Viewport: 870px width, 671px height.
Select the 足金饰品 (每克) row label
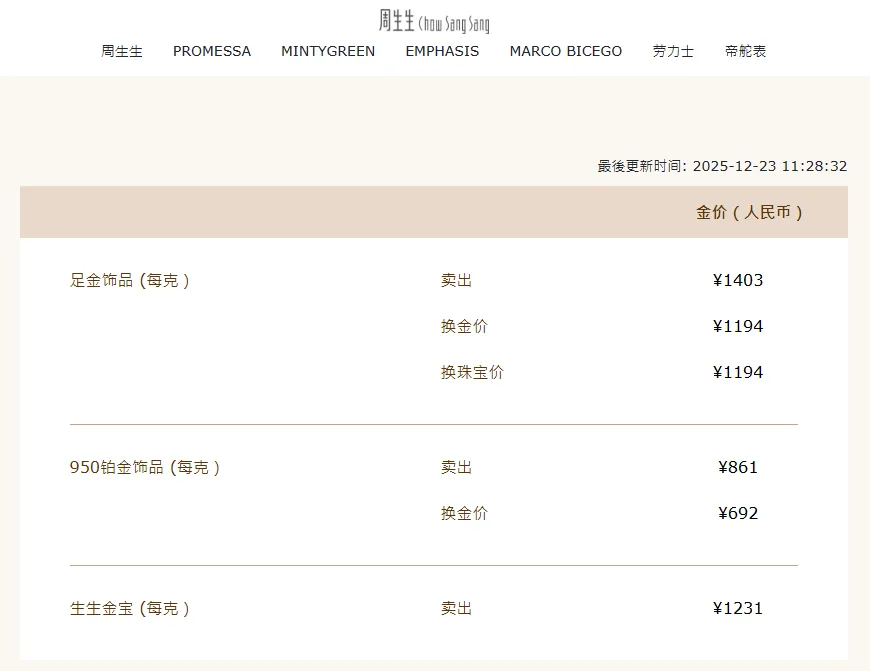click(130, 280)
